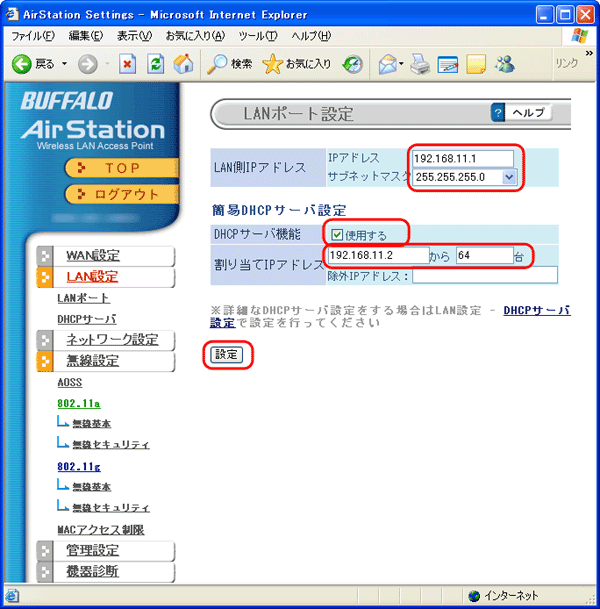Open the back button history arrow

(64, 64)
